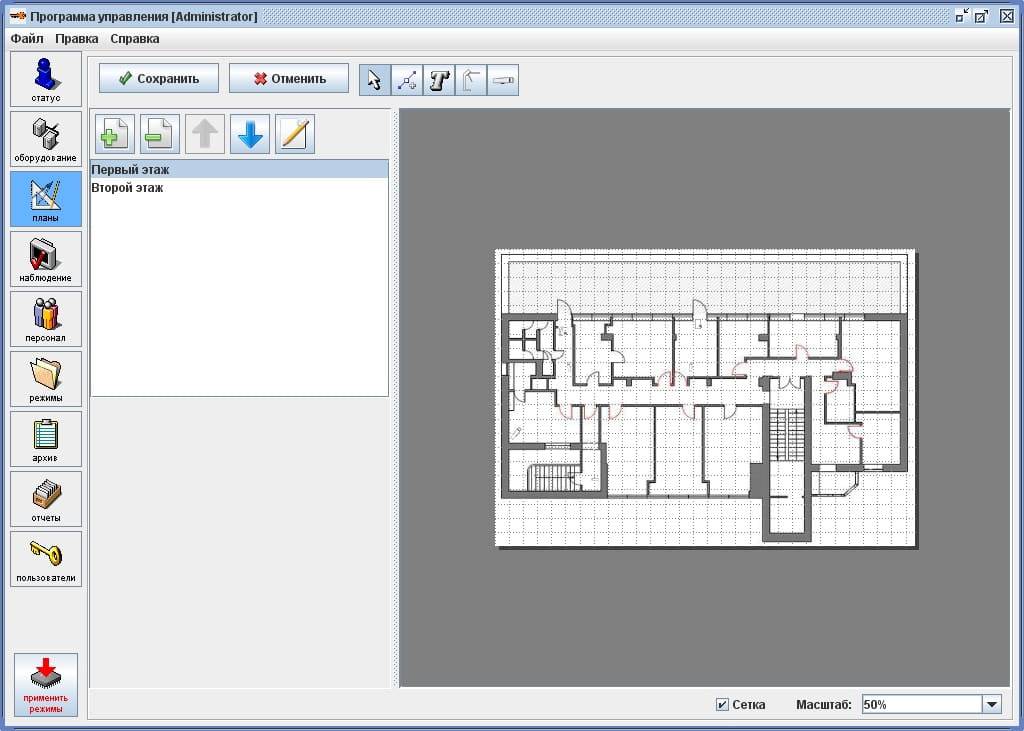Open the Справка menu
The height and width of the screenshot is (731, 1024).
tap(134, 39)
